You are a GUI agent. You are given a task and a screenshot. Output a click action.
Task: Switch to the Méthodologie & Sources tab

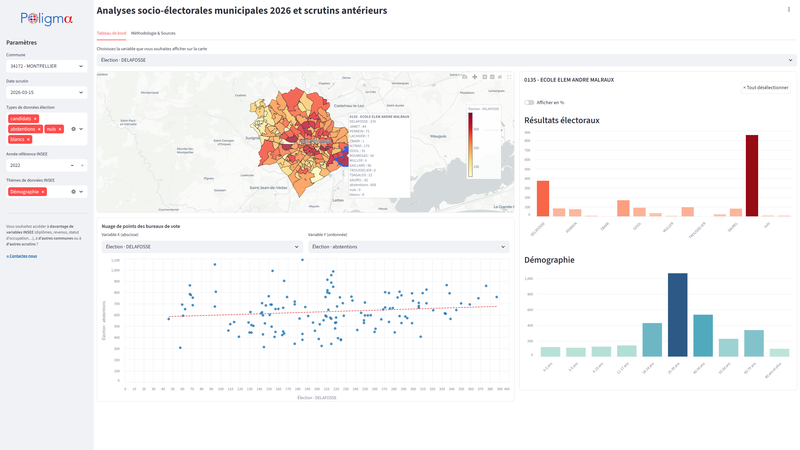tap(153, 33)
